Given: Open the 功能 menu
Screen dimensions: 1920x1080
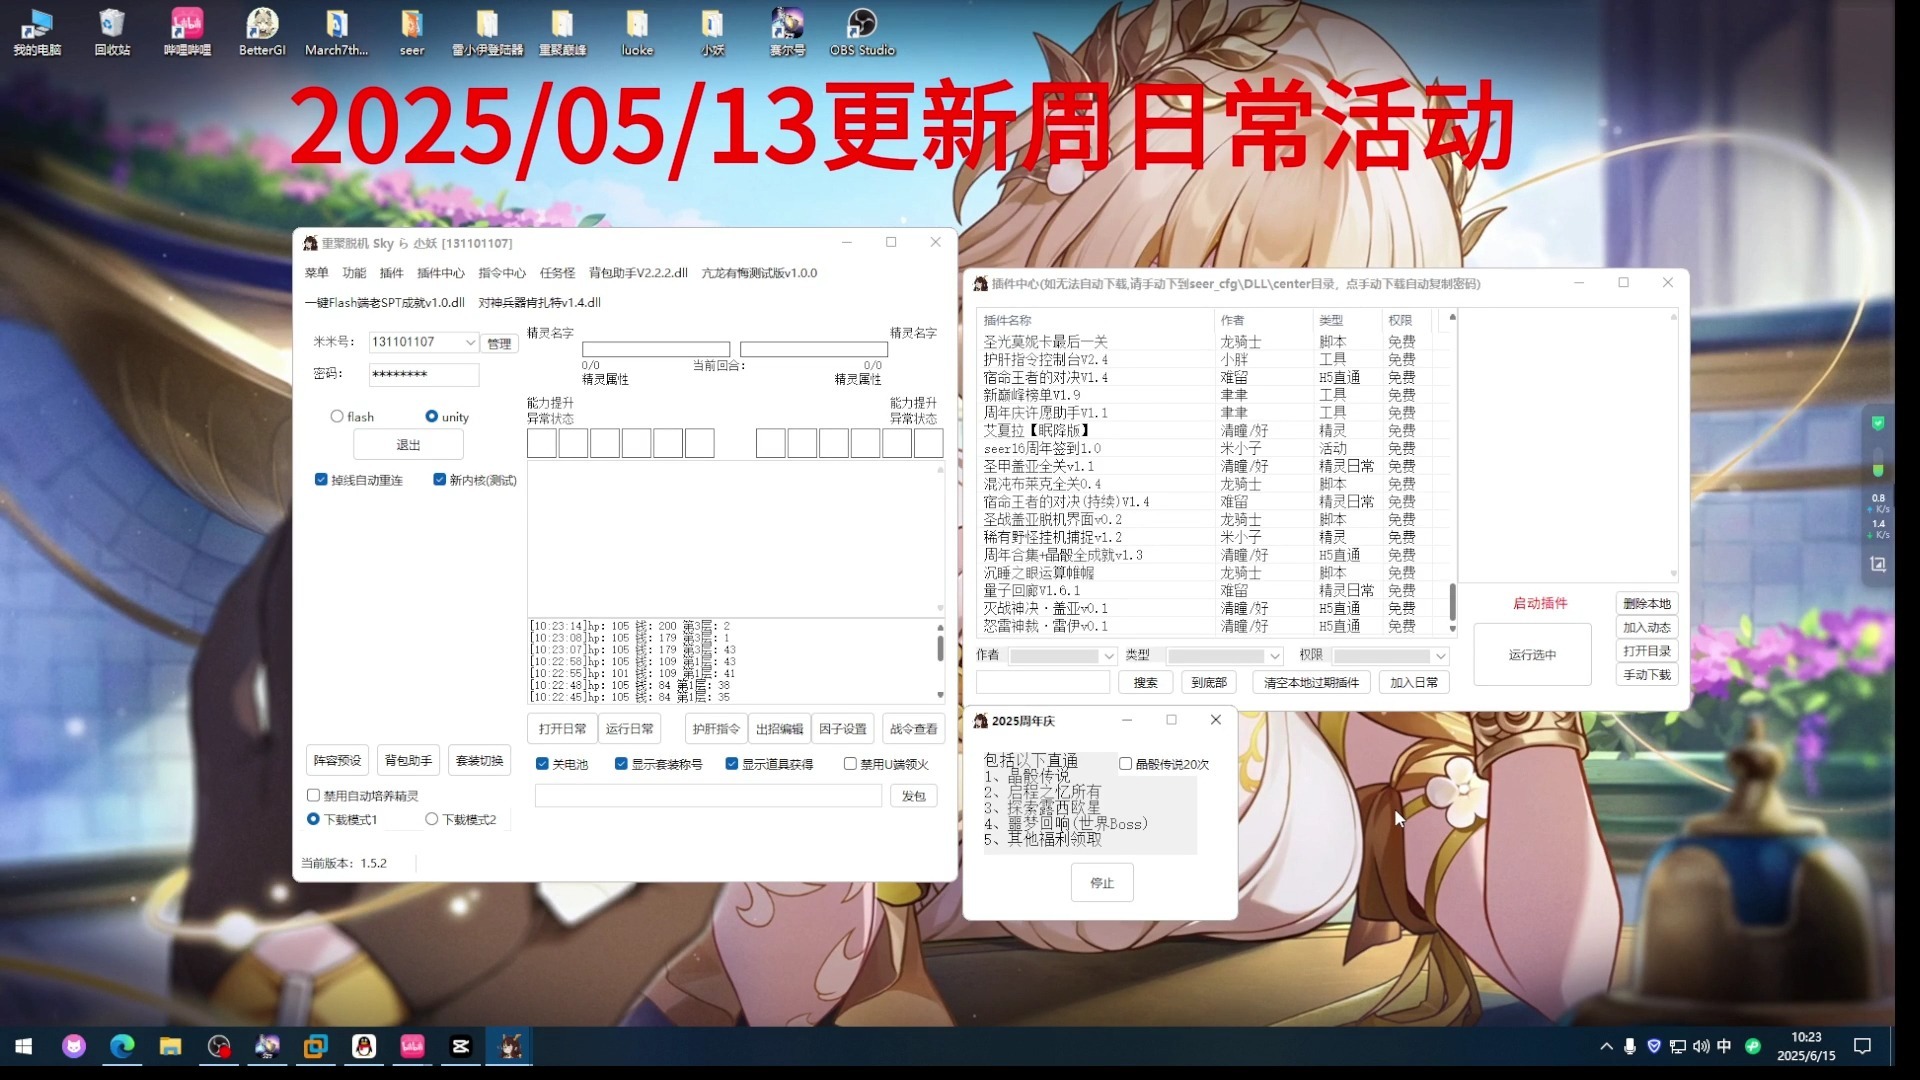Looking at the screenshot, I should tap(354, 273).
